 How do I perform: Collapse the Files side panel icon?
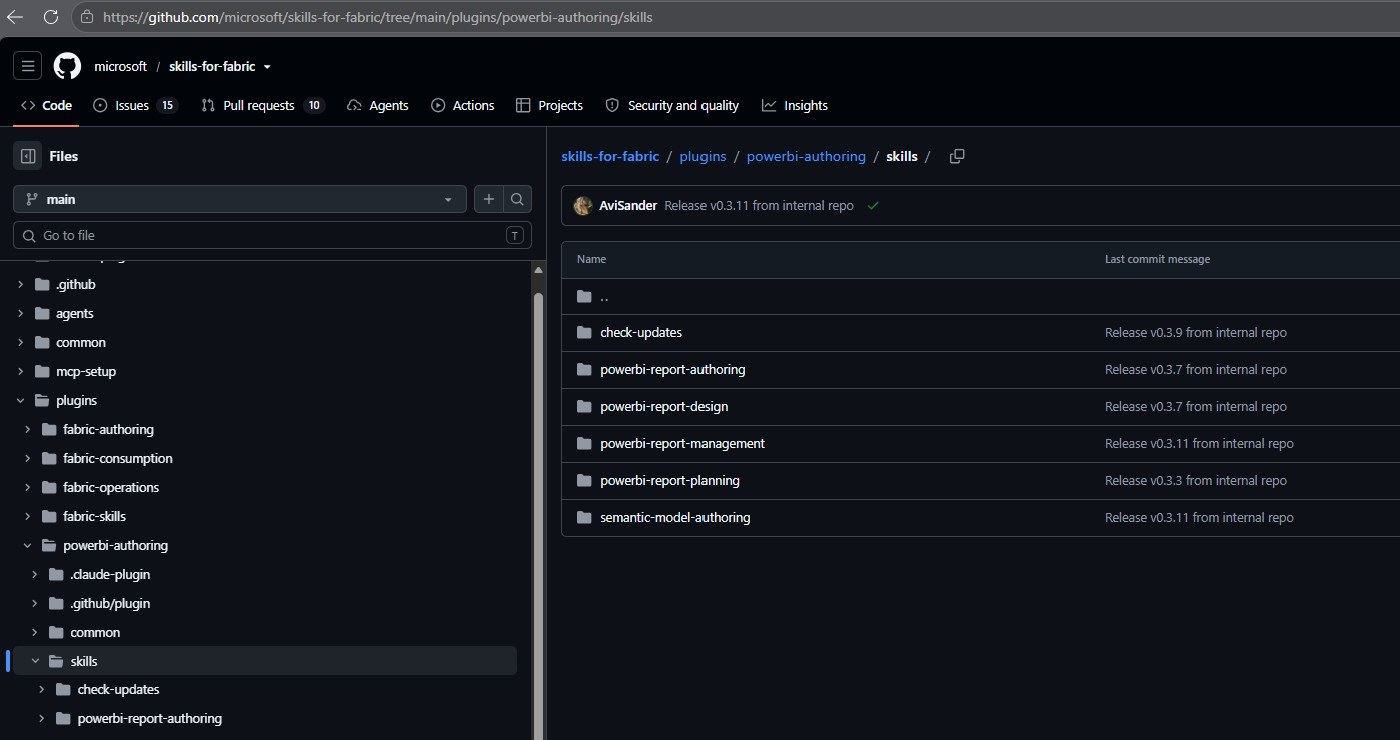point(28,156)
